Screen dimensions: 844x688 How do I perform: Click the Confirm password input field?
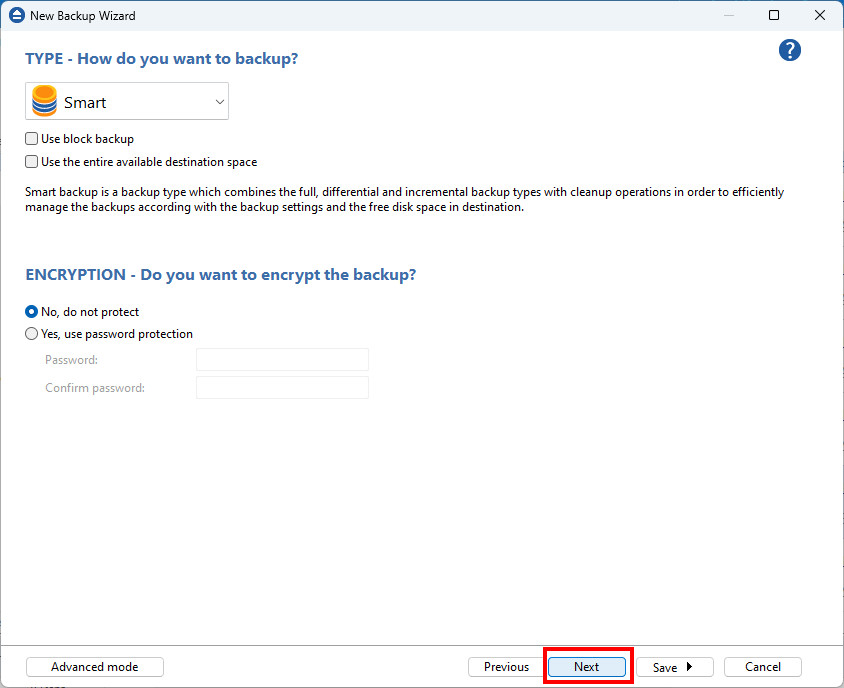(x=282, y=388)
